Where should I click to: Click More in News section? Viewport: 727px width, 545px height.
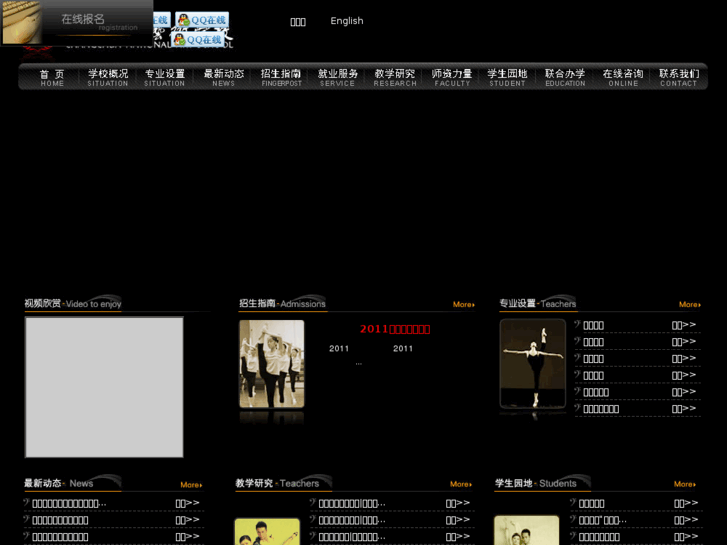point(191,485)
